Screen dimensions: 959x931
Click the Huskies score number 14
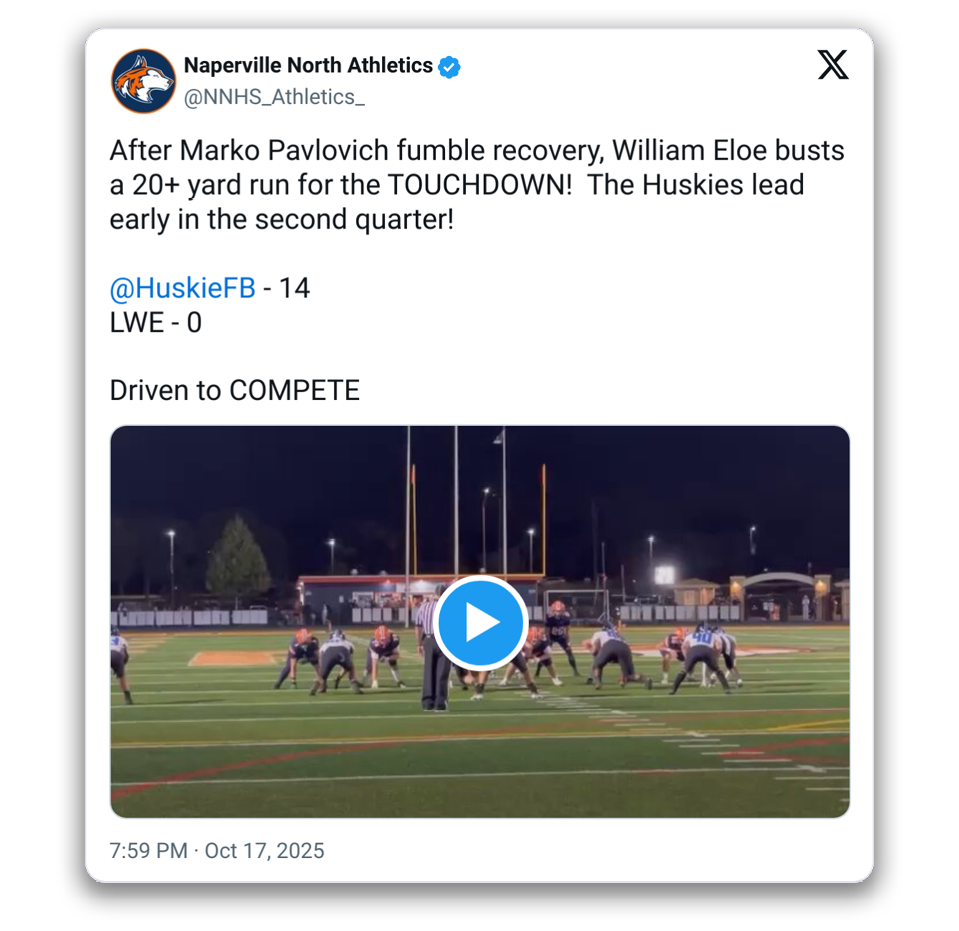294,289
